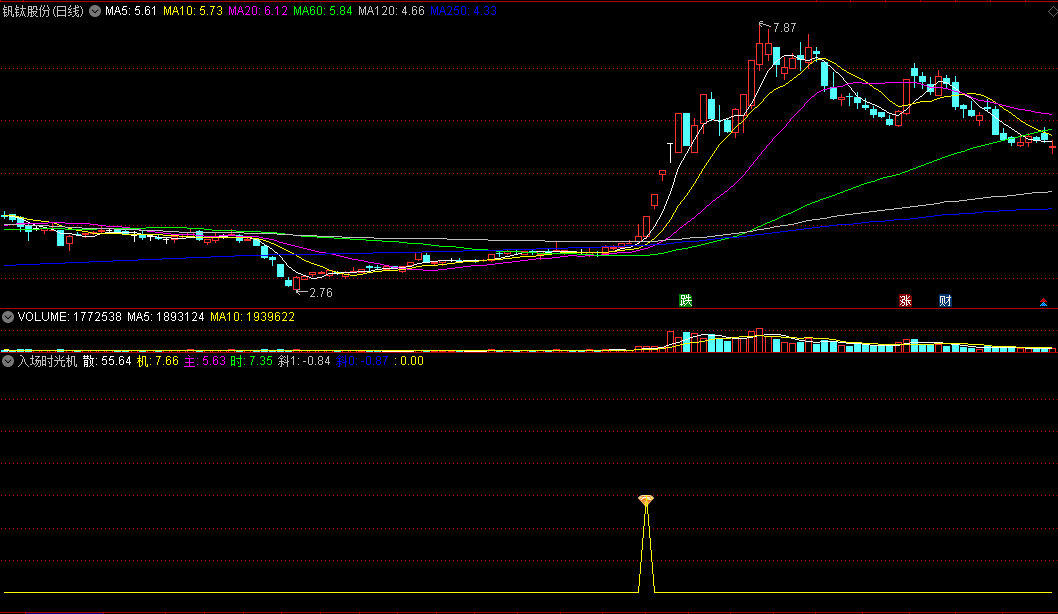Expand the VOLUME indicator dropdown arrow
This screenshot has width=1058, height=614.
8,316
